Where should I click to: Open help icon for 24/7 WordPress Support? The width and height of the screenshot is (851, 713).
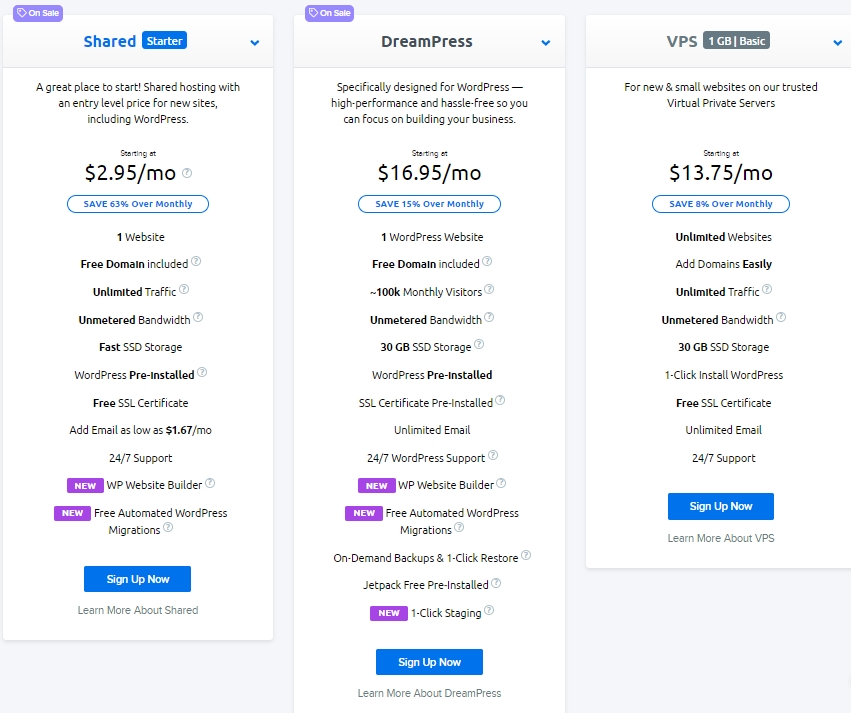click(x=493, y=455)
